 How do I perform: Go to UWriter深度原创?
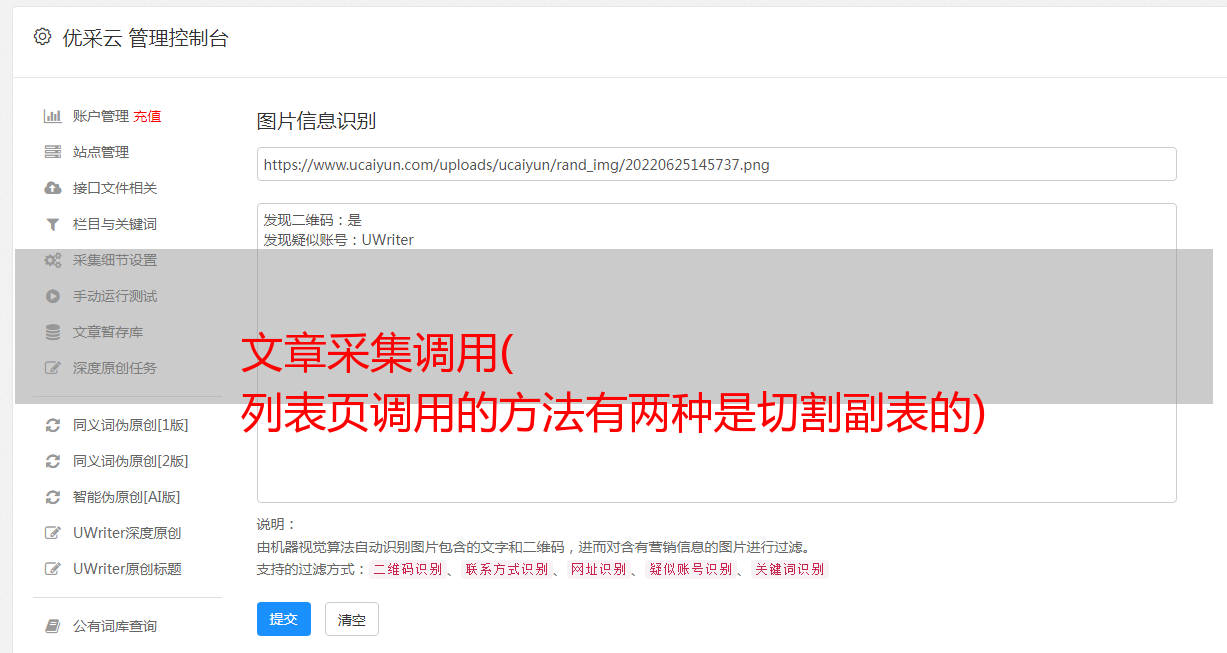pyautogui.click(x=127, y=533)
